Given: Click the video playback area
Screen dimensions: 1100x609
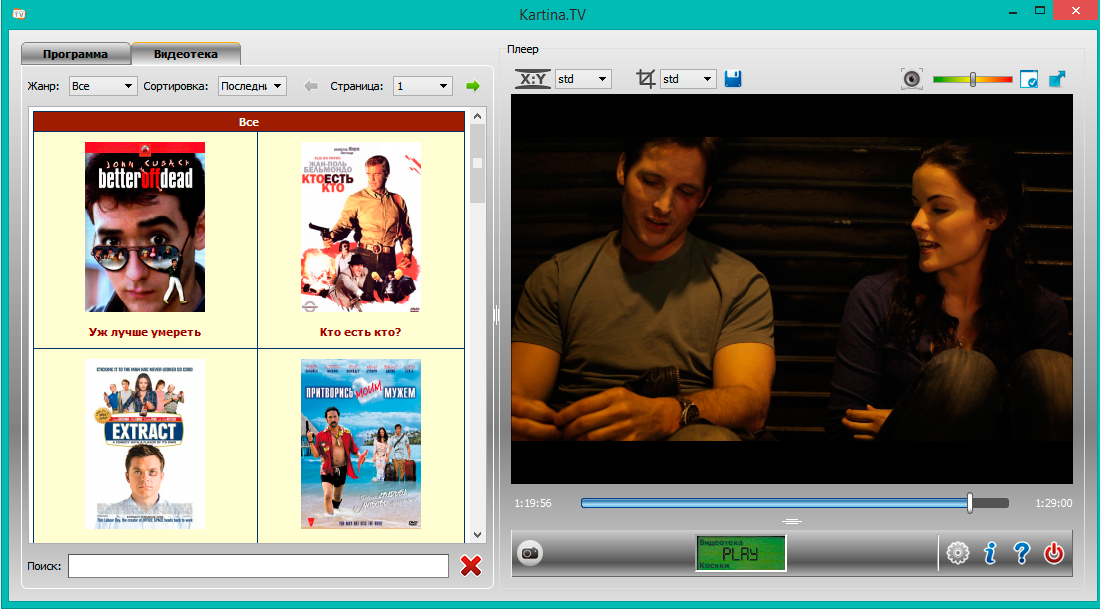Looking at the screenshot, I should coord(792,289).
